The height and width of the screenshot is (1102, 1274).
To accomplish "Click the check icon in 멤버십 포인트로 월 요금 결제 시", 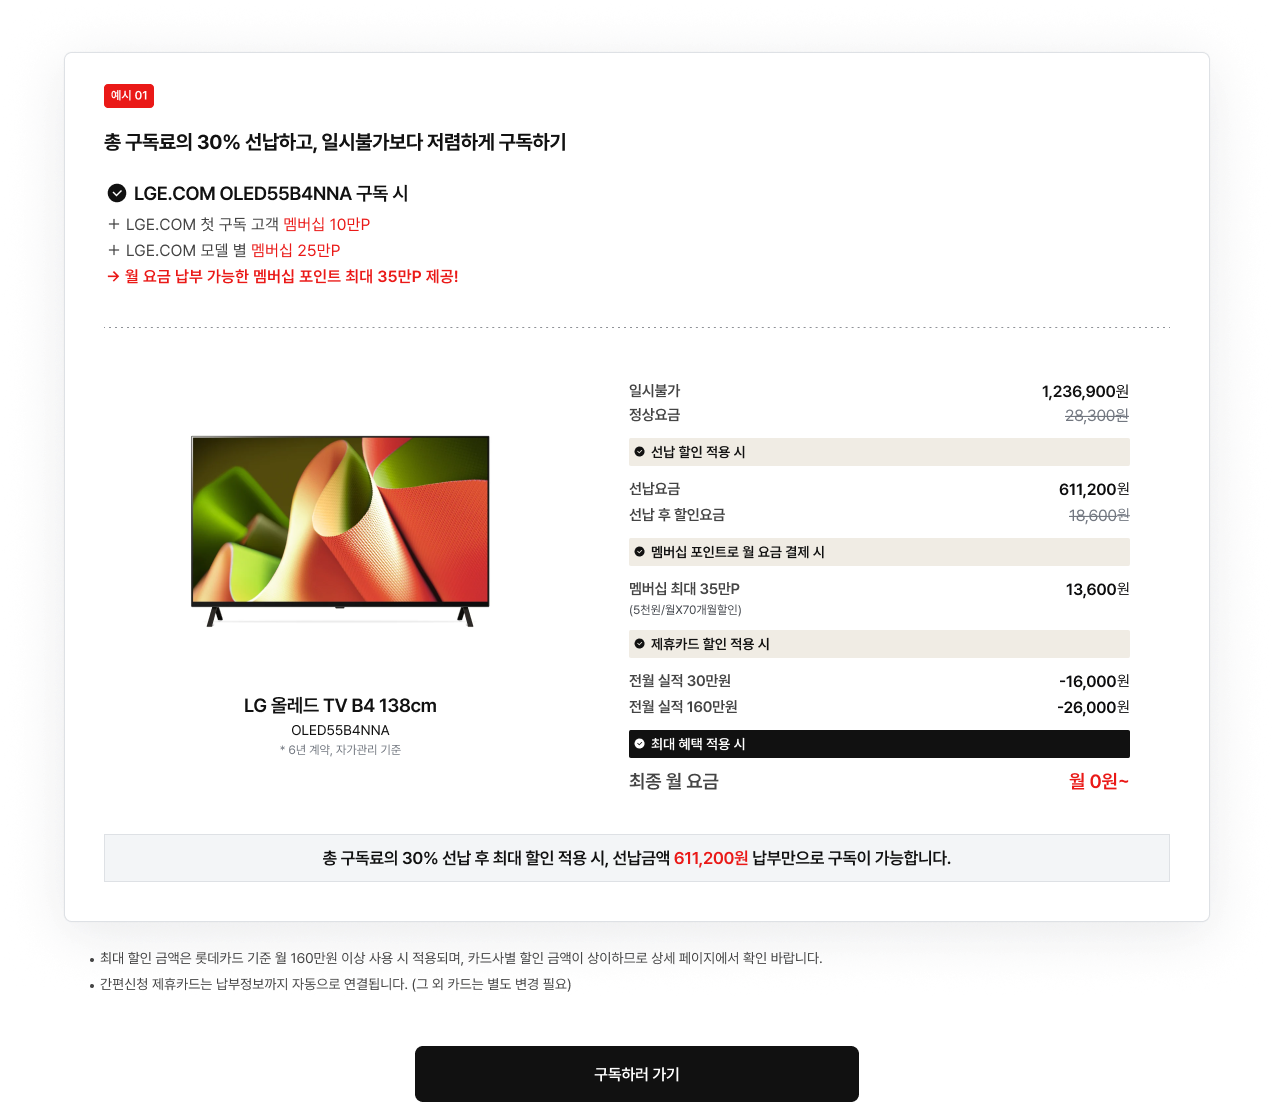I will 640,552.
